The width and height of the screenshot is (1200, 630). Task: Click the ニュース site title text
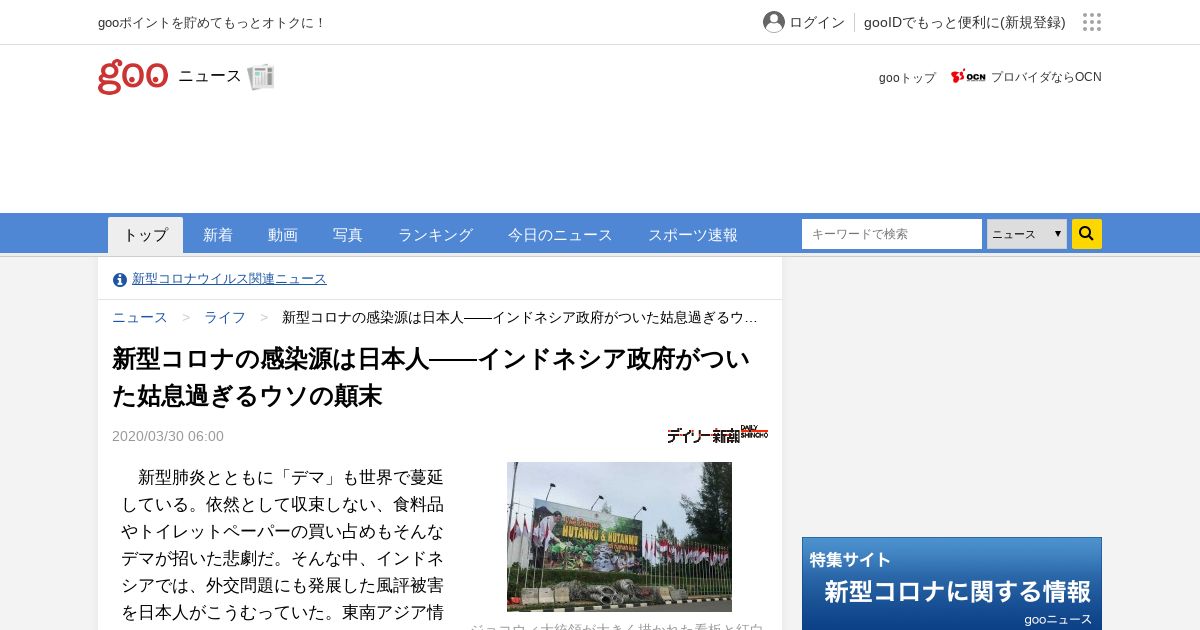point(210,76)
